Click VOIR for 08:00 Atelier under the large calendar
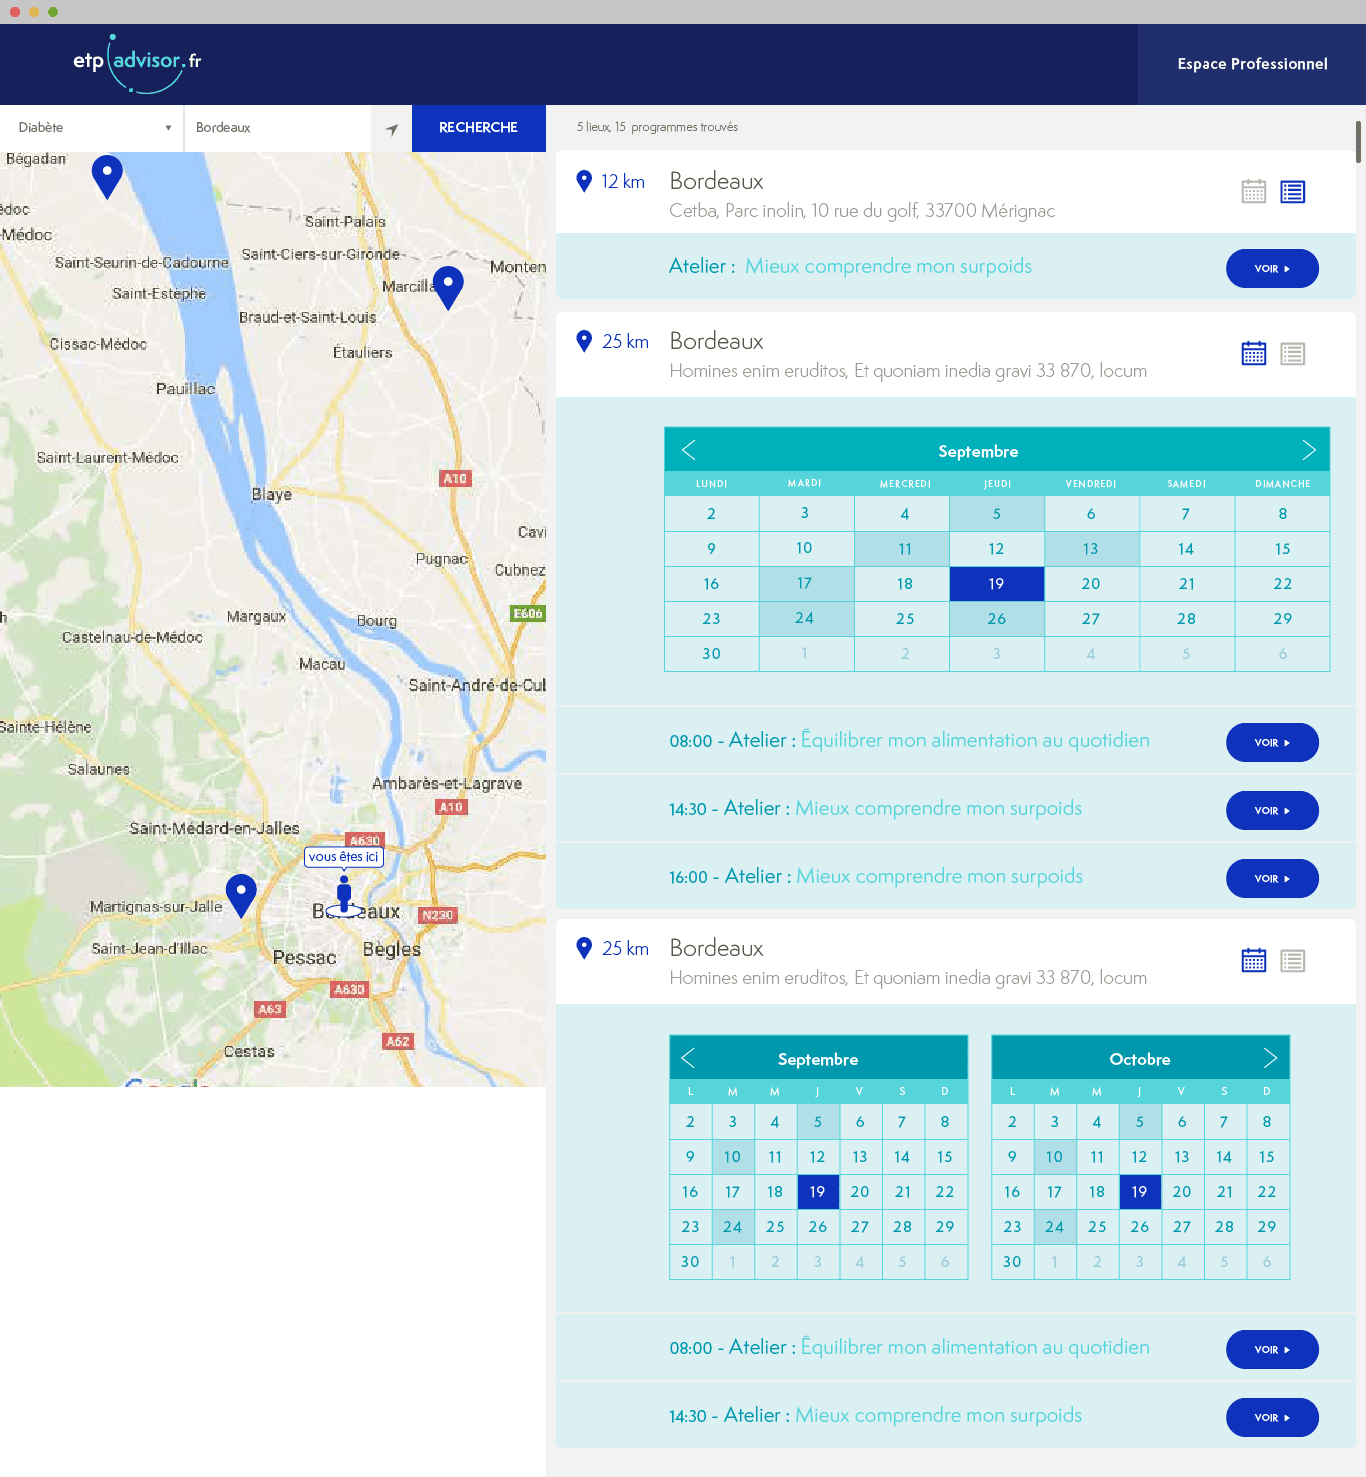This screenshot has width=1366, height=1477. click(1272, 742)
